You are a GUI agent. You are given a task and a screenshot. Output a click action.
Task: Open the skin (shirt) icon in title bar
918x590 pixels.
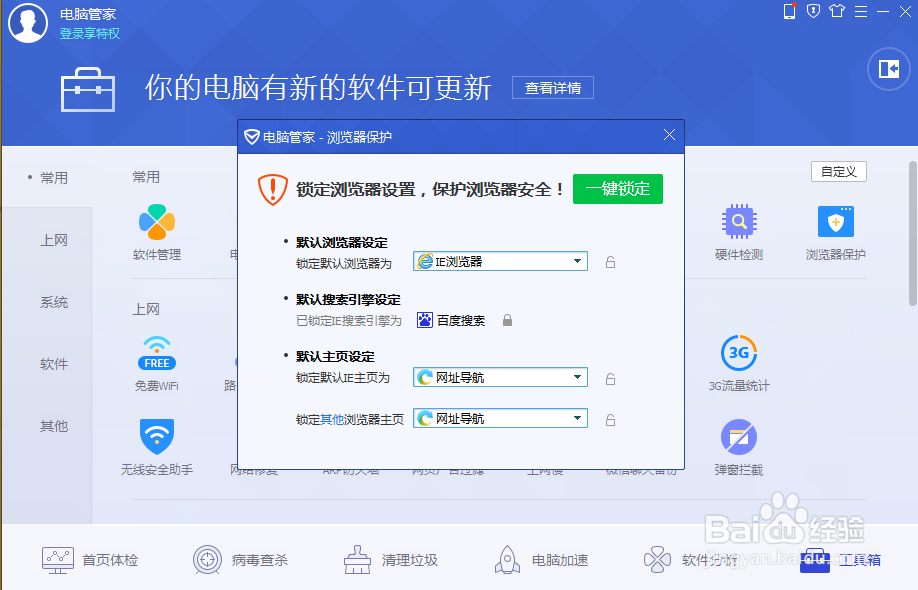[x=837, y=11]
